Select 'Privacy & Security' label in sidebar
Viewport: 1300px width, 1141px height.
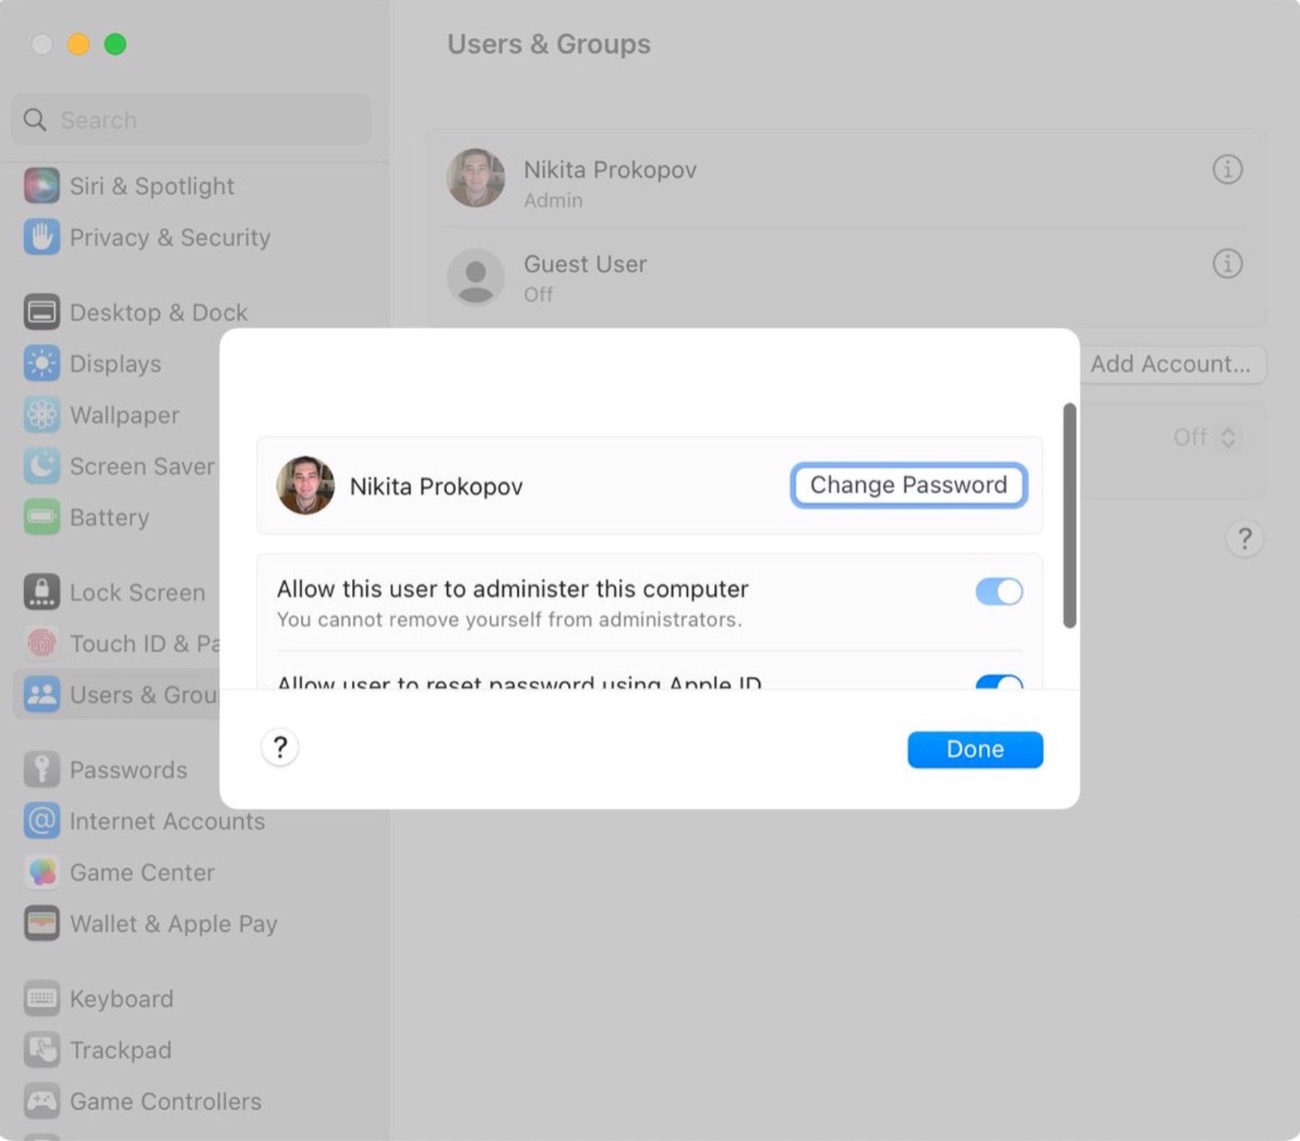[x=170, y=237]
